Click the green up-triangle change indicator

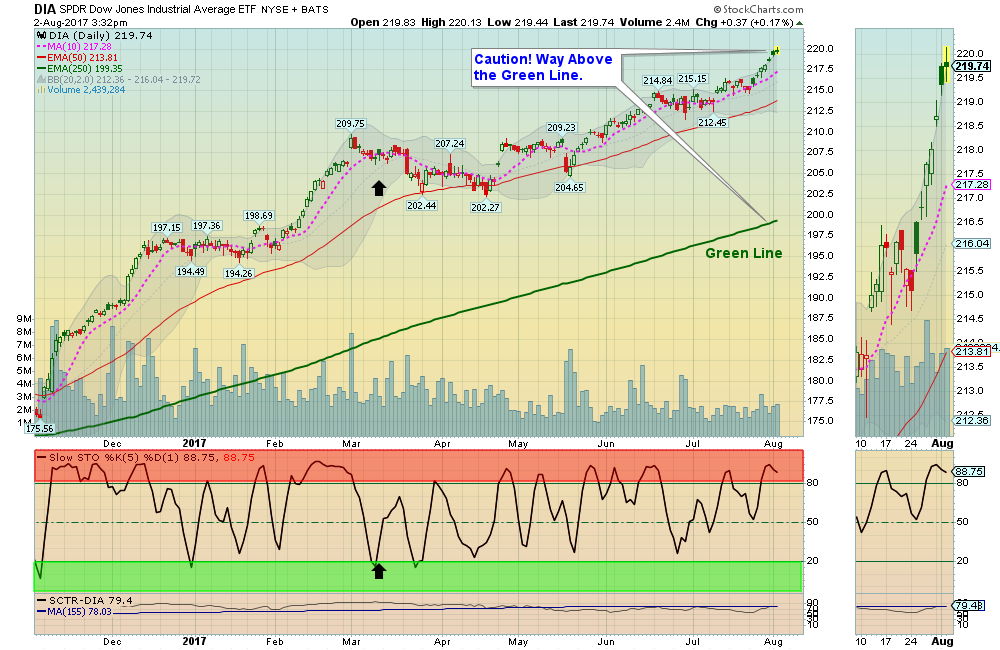(x=800, y=23)
